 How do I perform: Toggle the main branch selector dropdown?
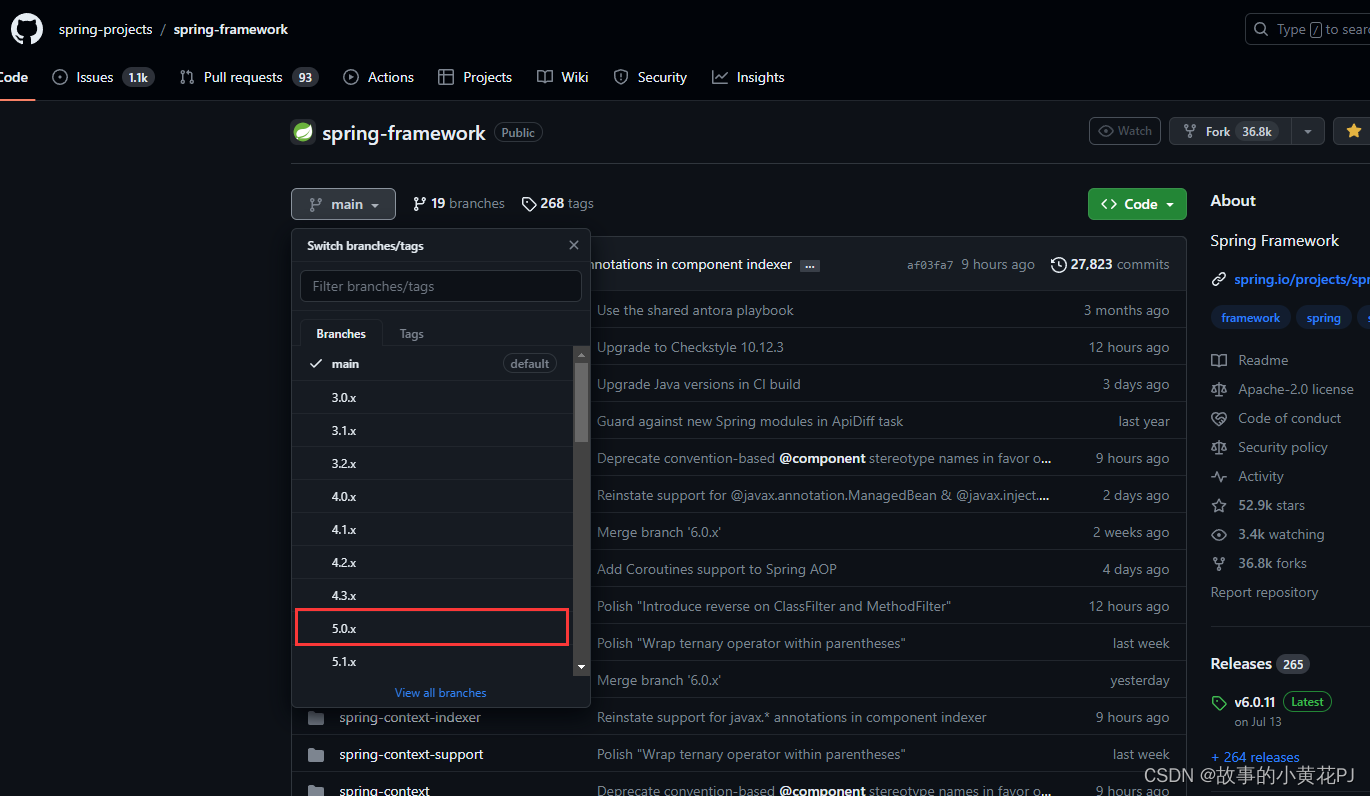point(343,204)
